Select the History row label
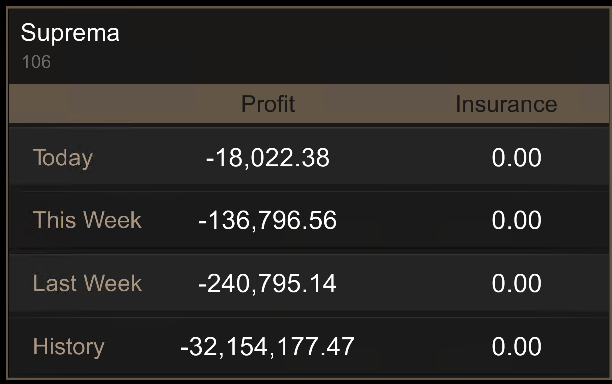Viewport: 612px width, 384px height. (69, 347)
